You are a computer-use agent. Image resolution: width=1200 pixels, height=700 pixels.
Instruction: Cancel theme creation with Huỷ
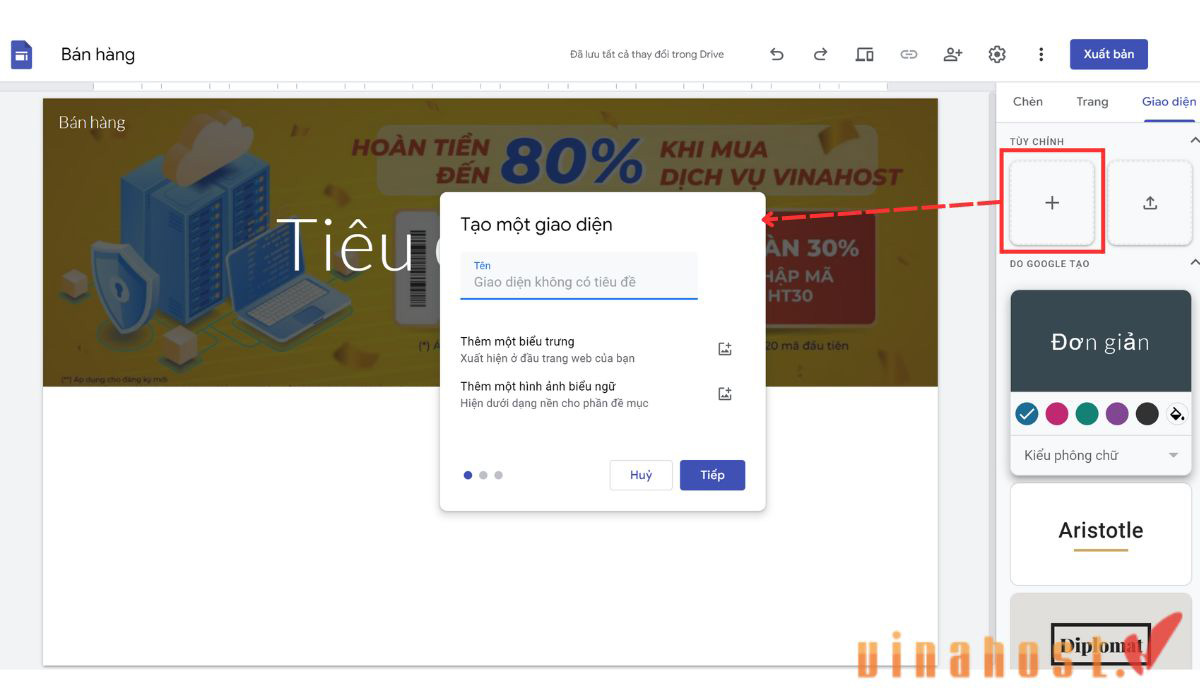[641, 475]
